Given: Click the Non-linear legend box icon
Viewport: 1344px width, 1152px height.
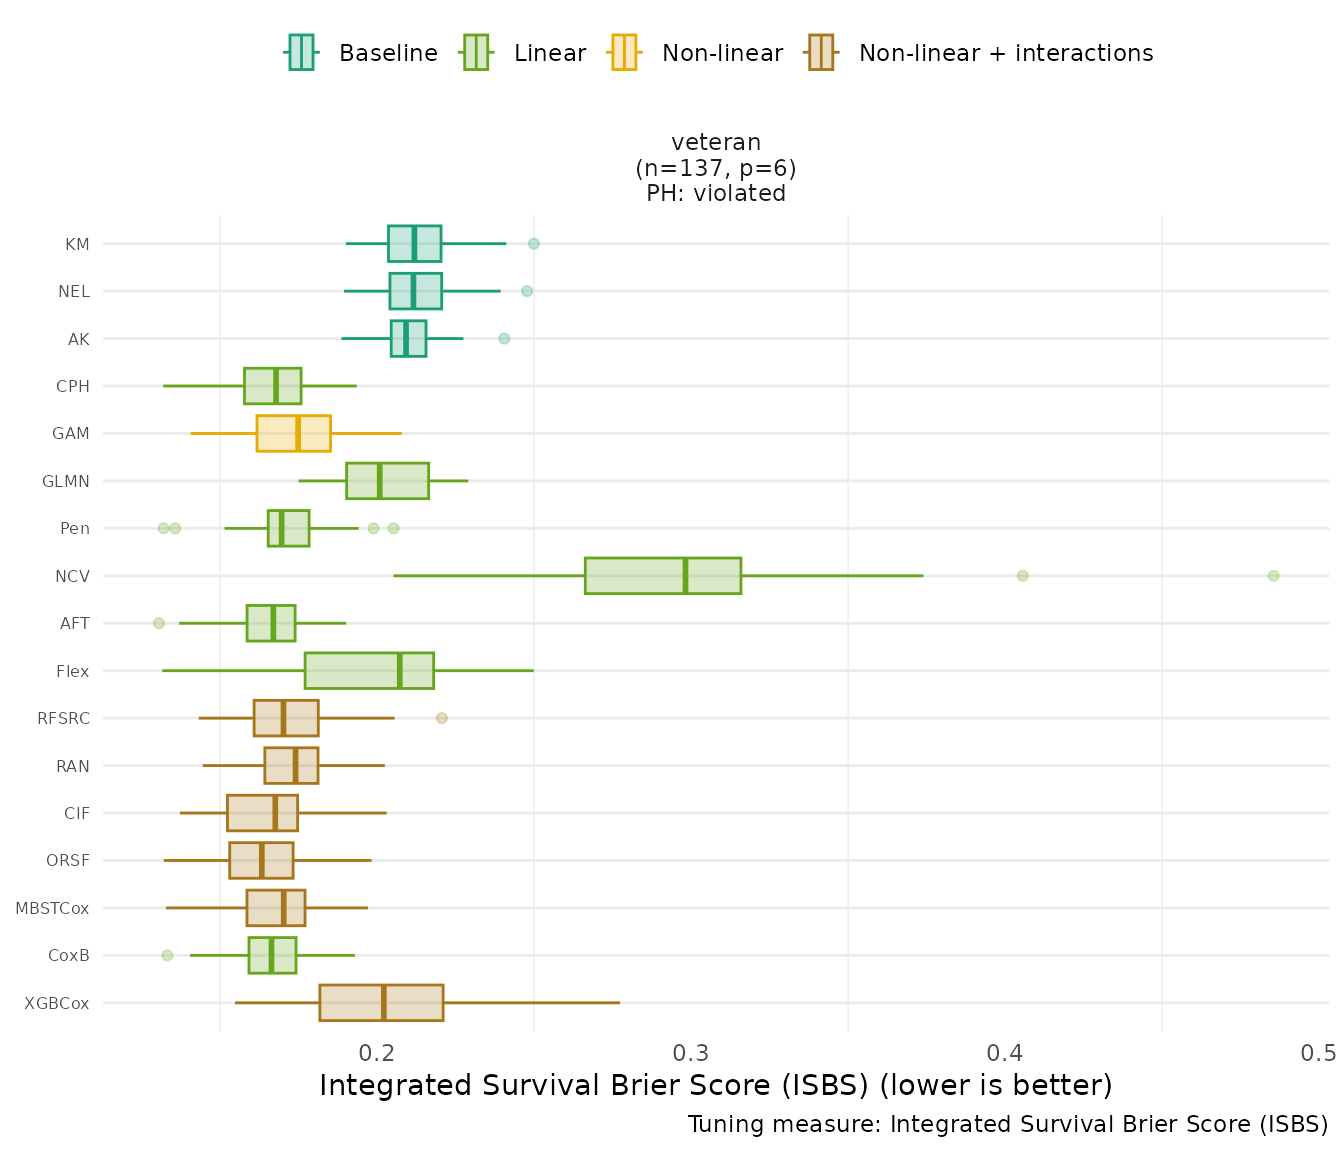Looking at the screenshot, I should pyautogui.click(x=623, y=53).
